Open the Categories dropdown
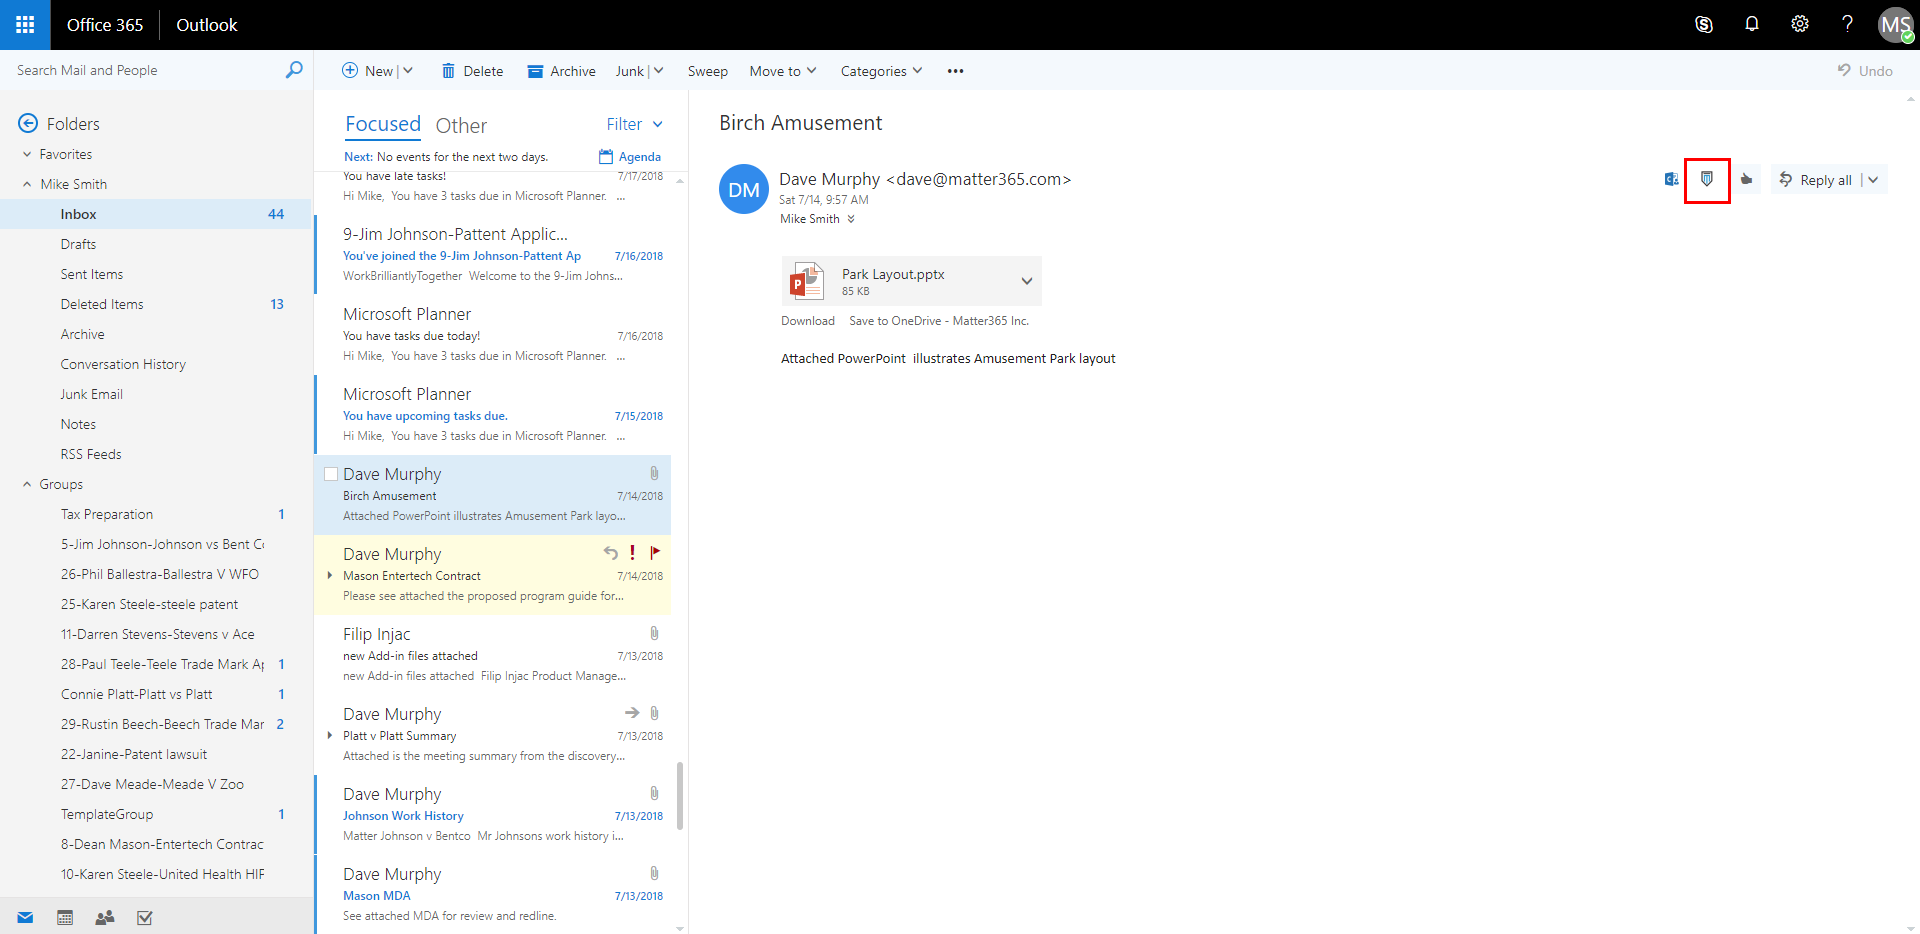 pos(881,71)
